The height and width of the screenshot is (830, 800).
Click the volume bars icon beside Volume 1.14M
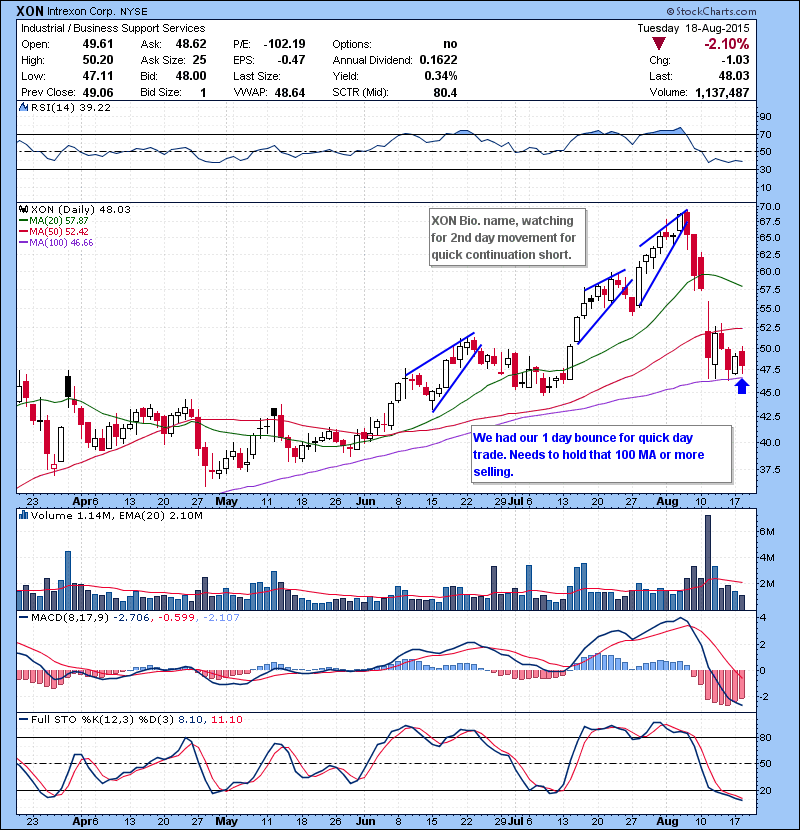click(x=23, y=515)
